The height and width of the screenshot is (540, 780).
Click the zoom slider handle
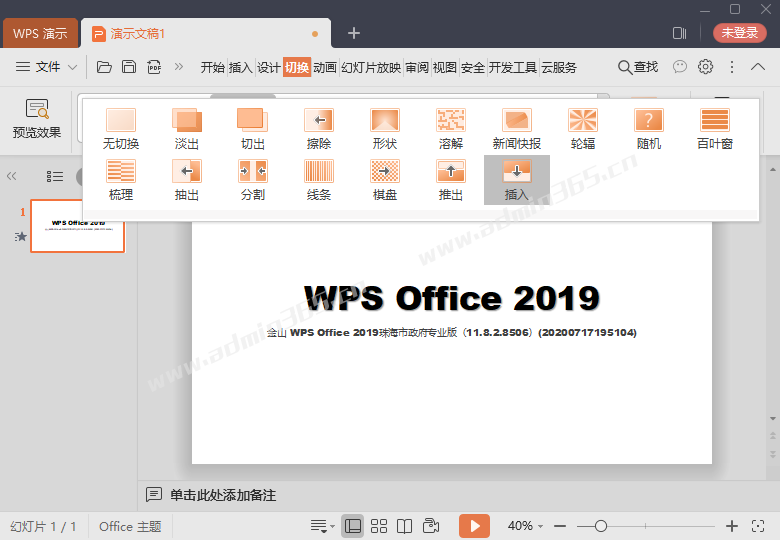600,526
